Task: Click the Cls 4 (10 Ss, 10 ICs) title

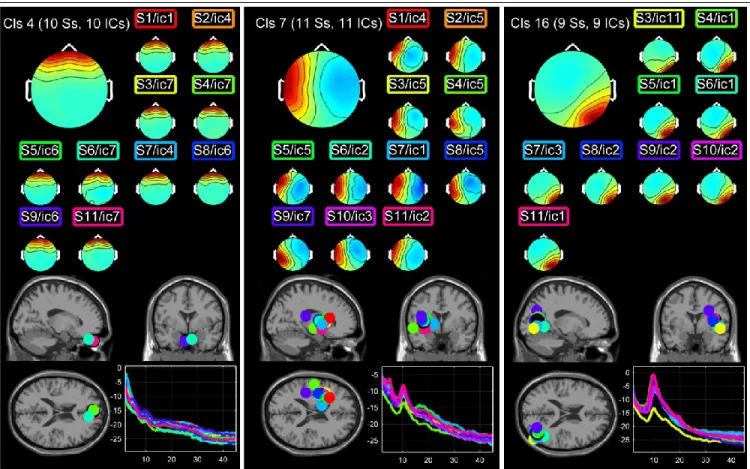Action: (66, 23)
